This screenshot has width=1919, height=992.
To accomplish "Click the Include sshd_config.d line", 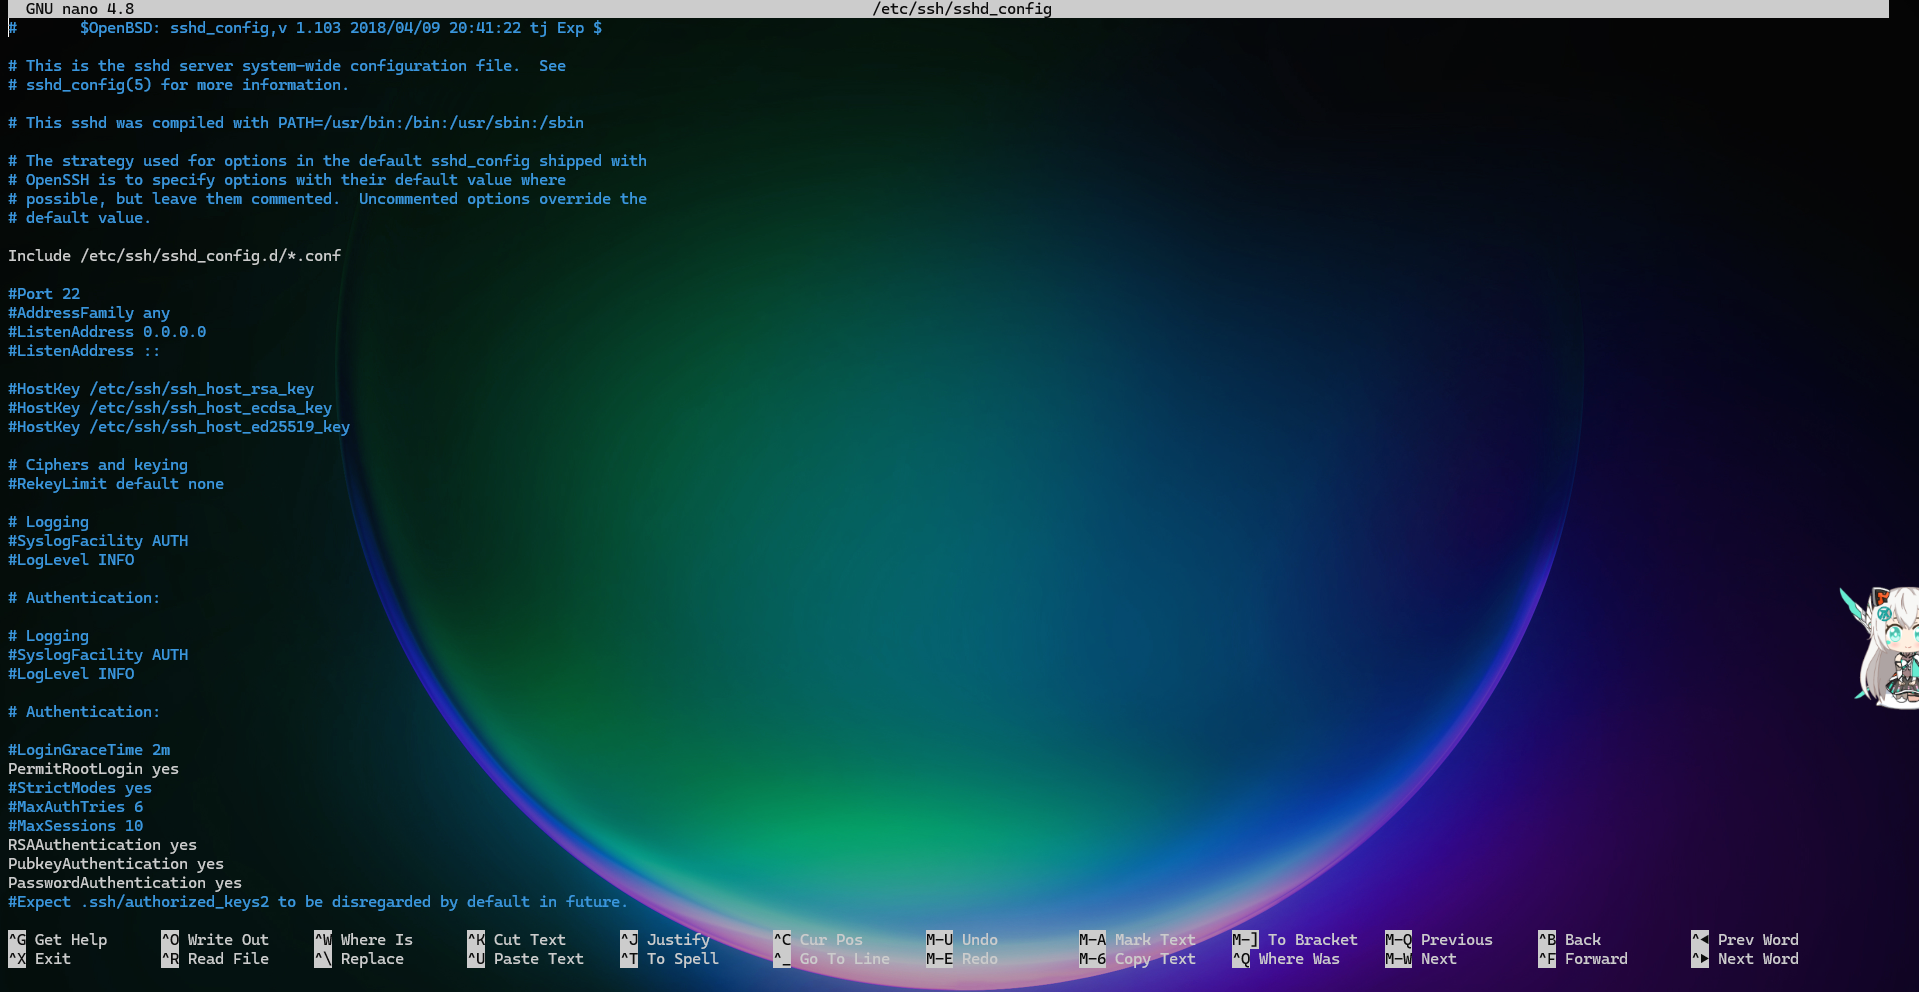I will [x=175, y=256].
